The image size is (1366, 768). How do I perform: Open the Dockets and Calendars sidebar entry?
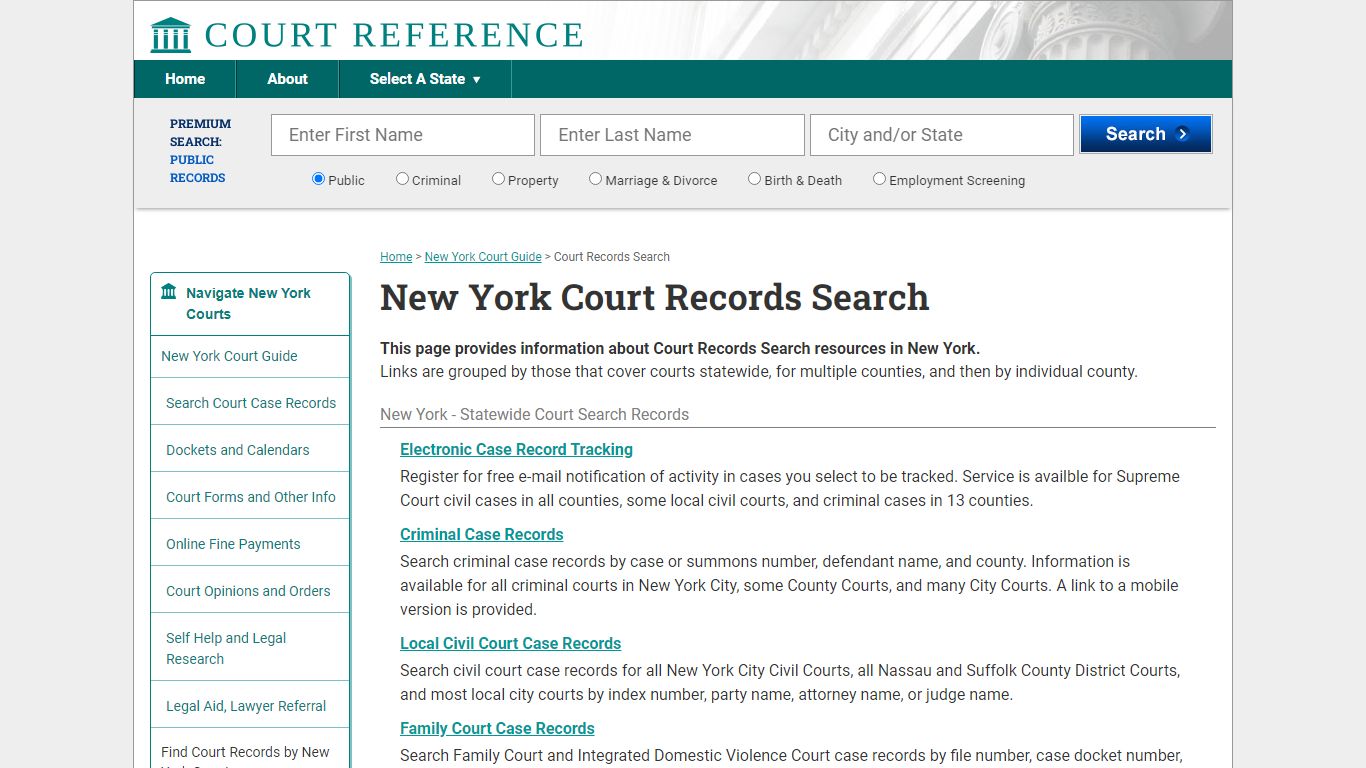coord(237,449)
